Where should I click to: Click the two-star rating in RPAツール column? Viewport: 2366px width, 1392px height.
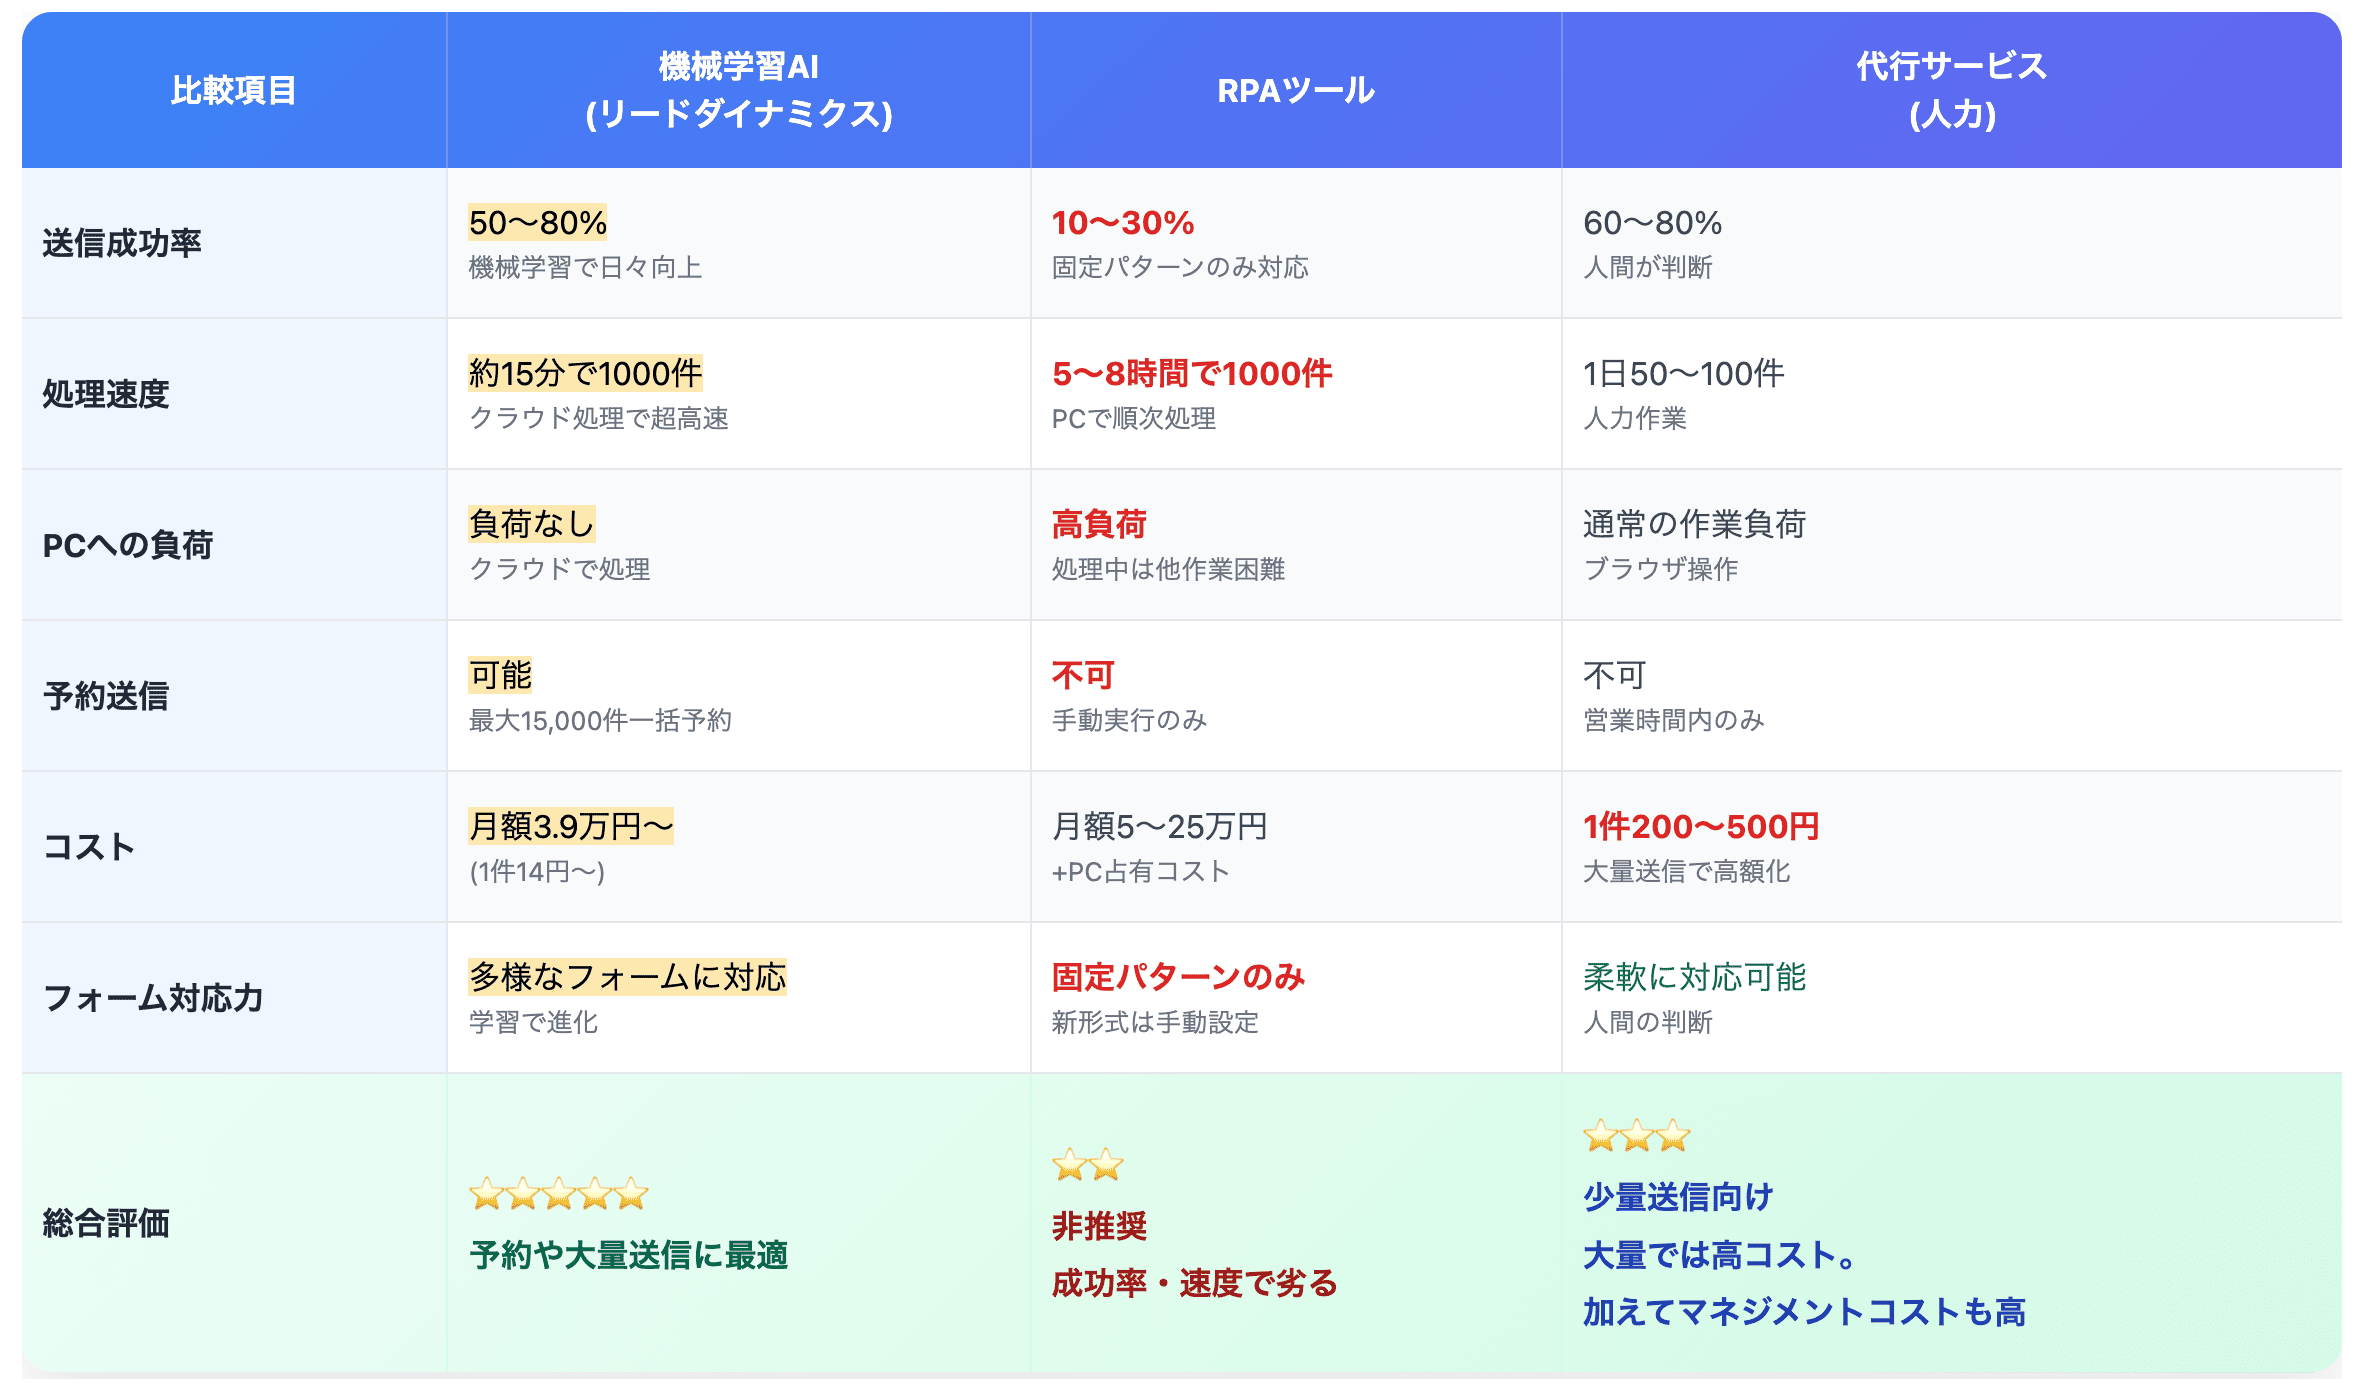[x=1085, y=1167]
